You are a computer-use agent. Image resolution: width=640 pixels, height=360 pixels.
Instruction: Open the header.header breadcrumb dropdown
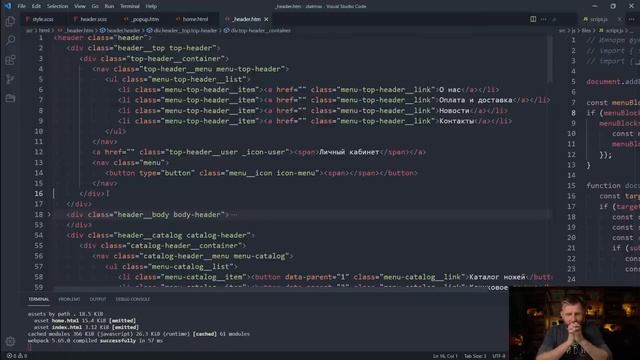[x=120, y=31]
